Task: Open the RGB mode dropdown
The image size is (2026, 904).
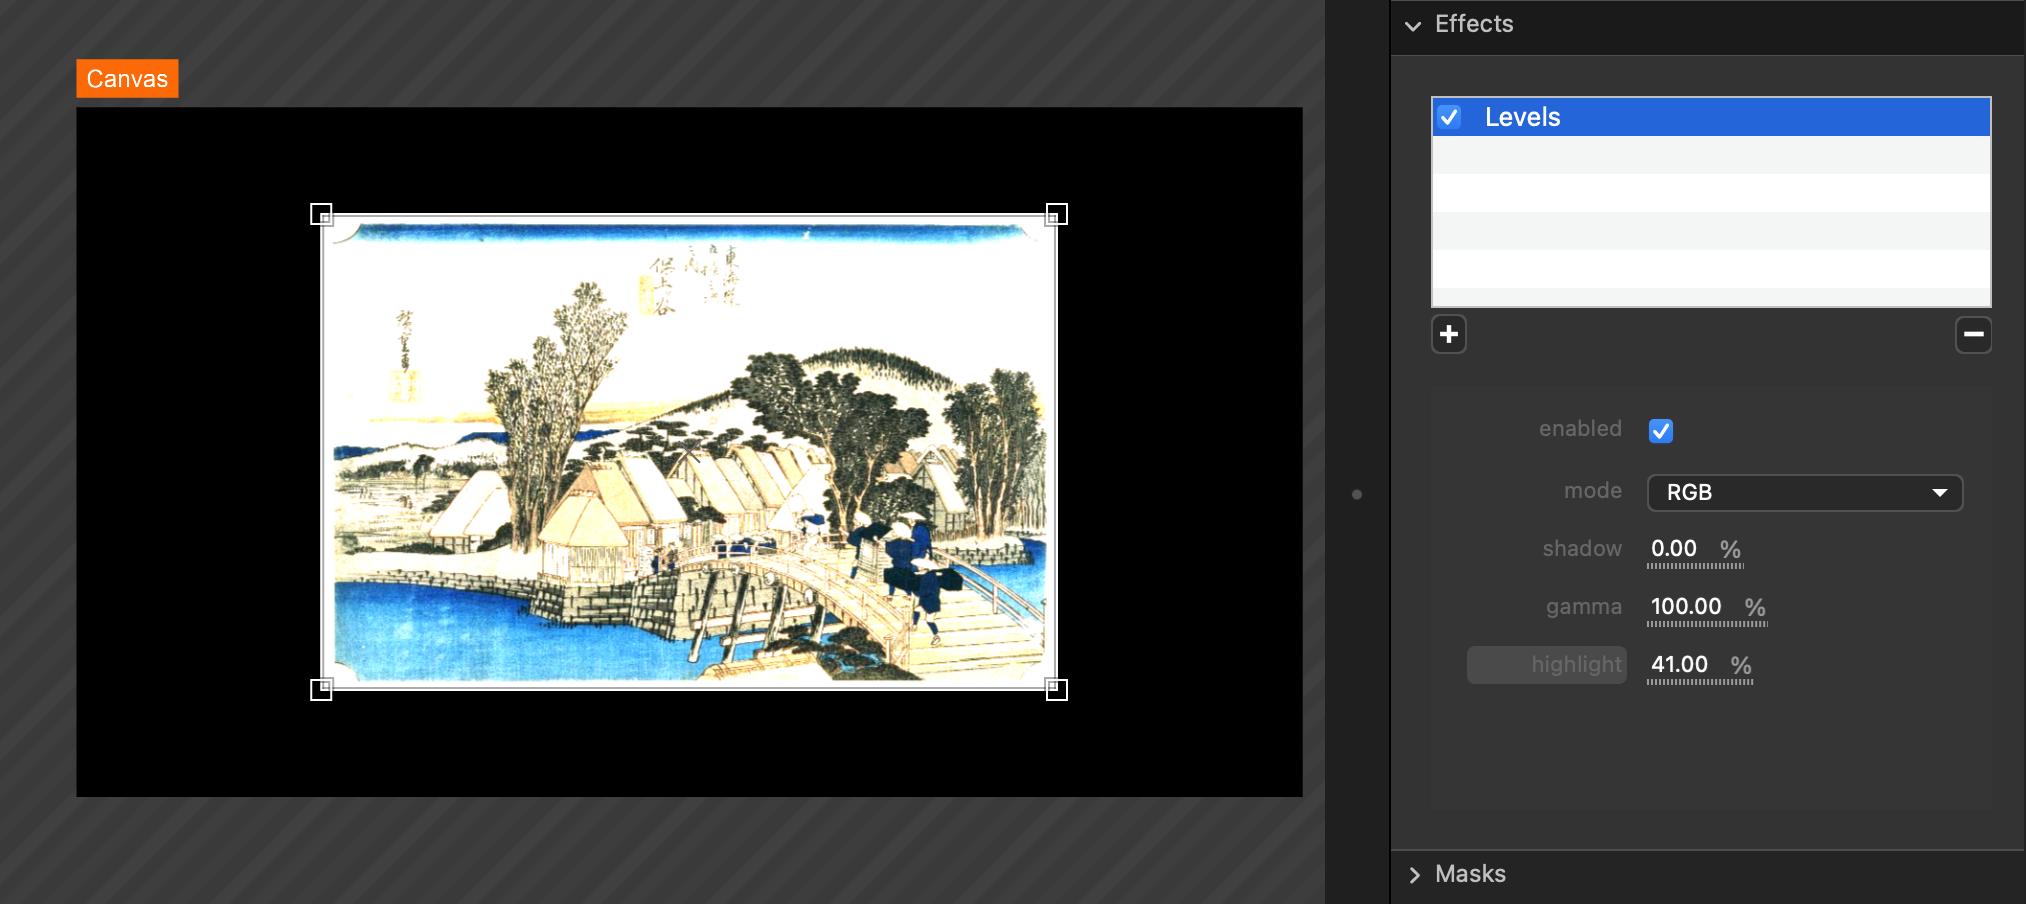Action: point(1804,493)
